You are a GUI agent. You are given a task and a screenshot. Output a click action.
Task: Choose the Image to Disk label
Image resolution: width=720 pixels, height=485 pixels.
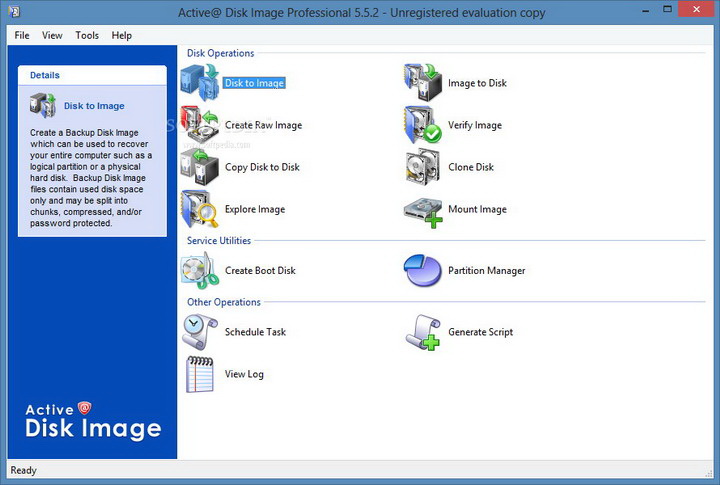477,83
